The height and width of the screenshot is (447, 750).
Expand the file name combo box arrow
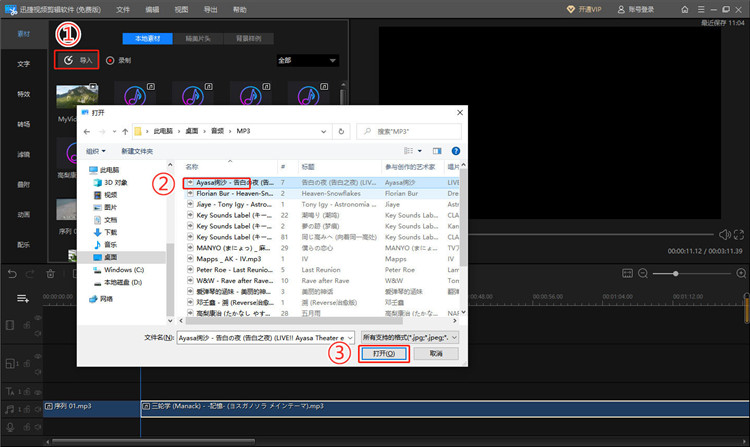(350, 338)
